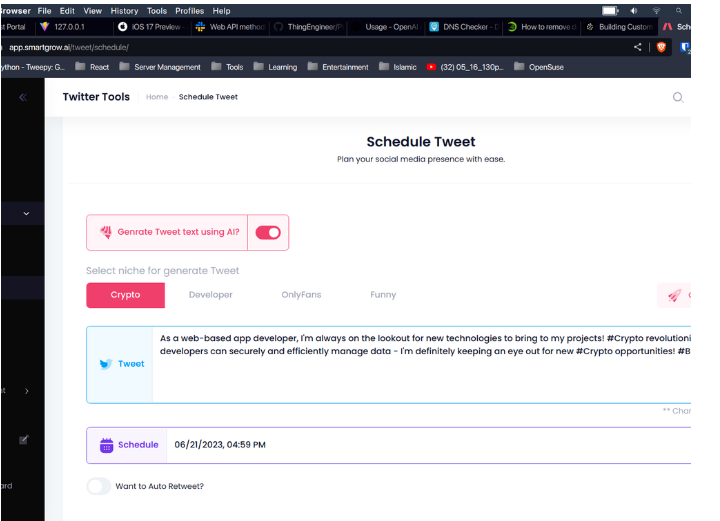Open the Edit menu

[x=67, y=11]
